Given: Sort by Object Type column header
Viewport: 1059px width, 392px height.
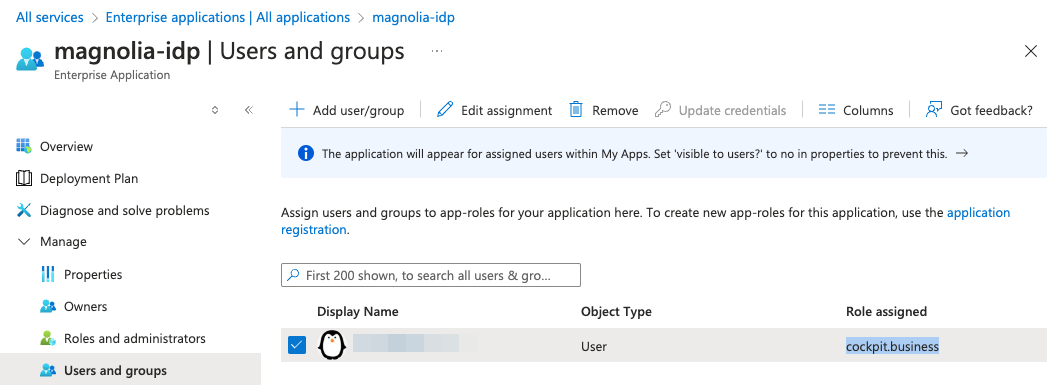Looking at the screenshot, I should pyautogui.click(x=616, y=312).
